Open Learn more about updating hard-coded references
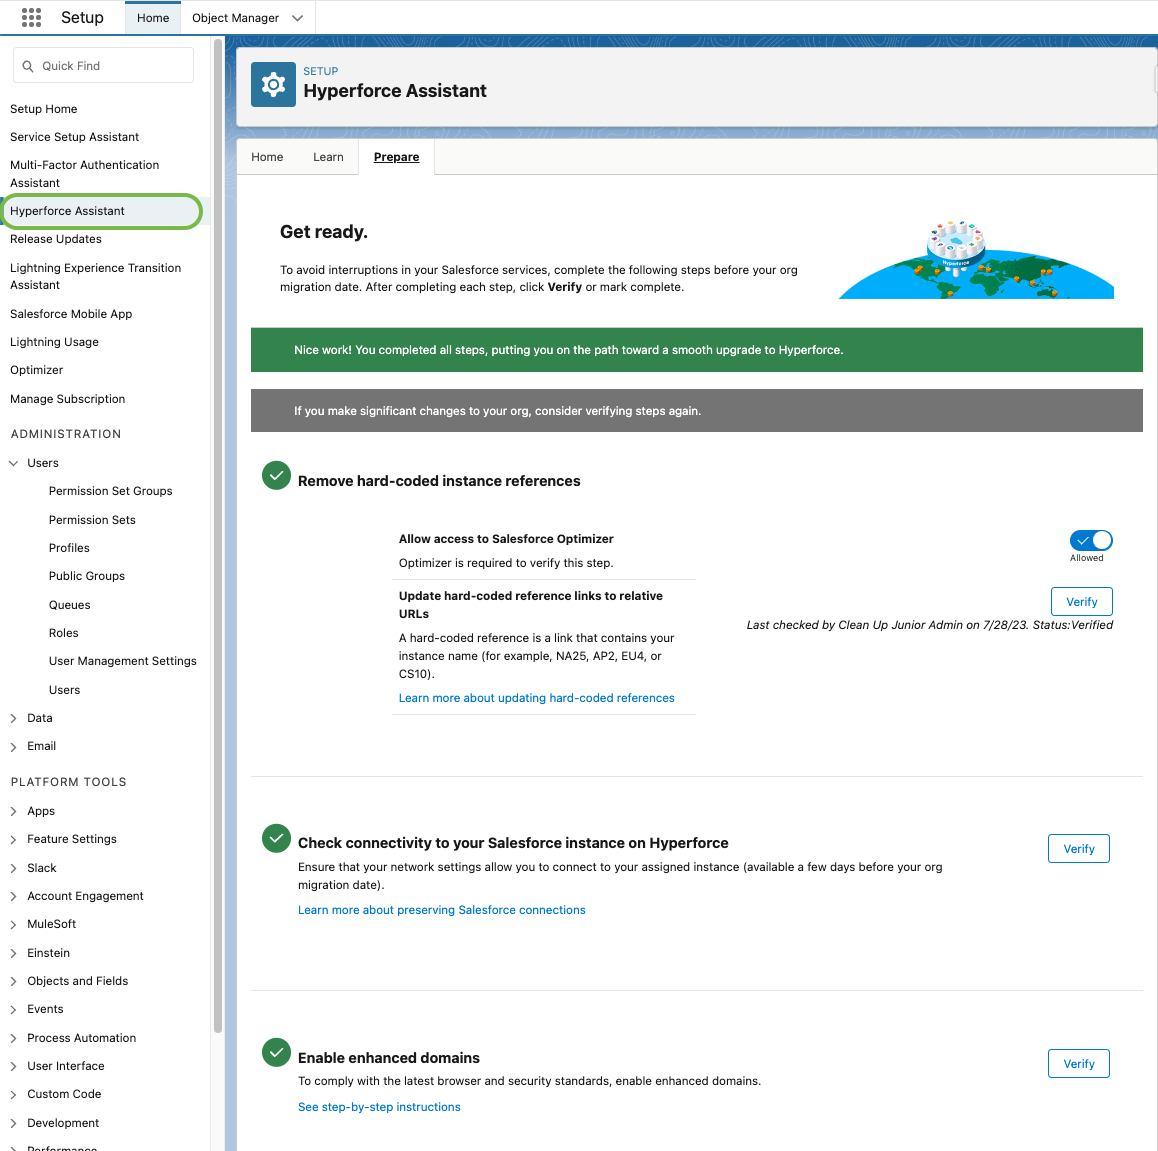 pos(536,698)
